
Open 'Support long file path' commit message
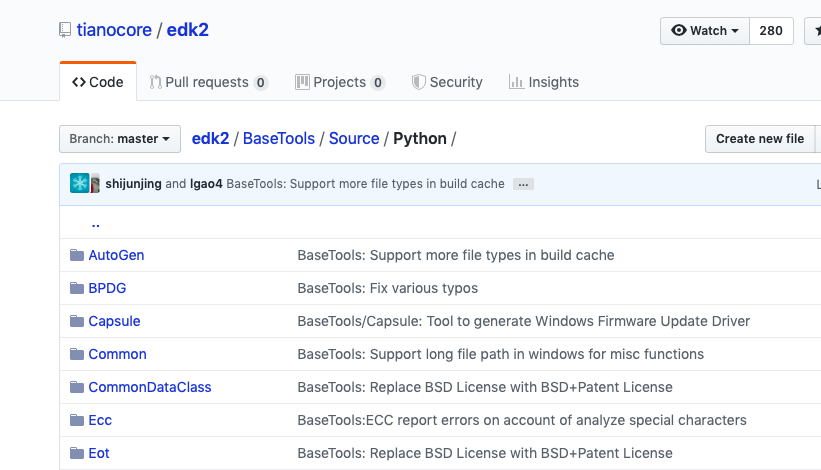(501, 354)
